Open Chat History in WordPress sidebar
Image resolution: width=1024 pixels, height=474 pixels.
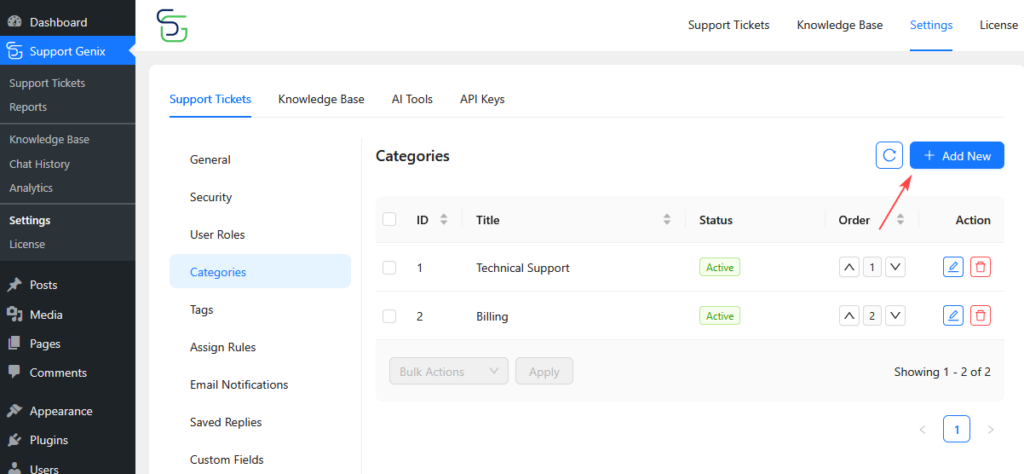tap(39, 164)
